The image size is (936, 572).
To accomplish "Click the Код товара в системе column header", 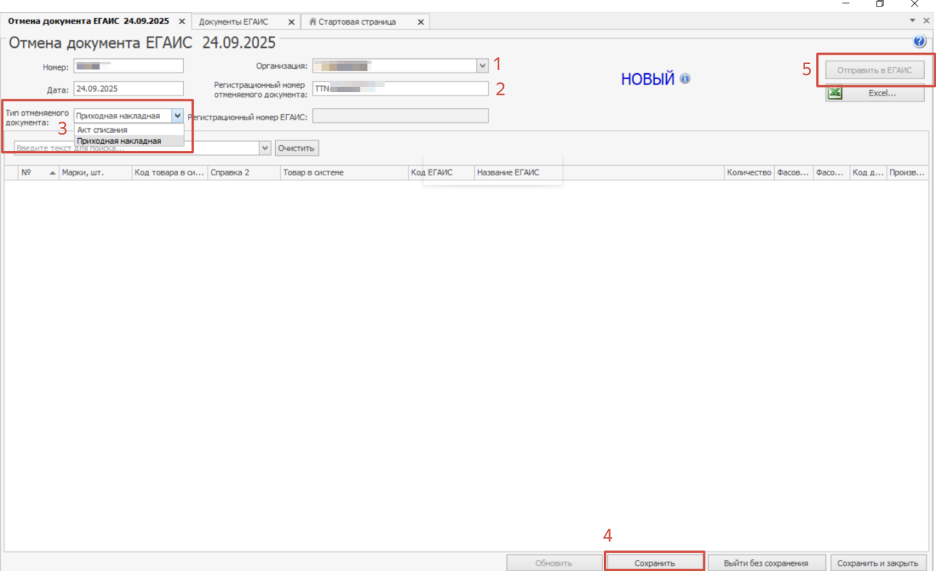I will 170,173.
